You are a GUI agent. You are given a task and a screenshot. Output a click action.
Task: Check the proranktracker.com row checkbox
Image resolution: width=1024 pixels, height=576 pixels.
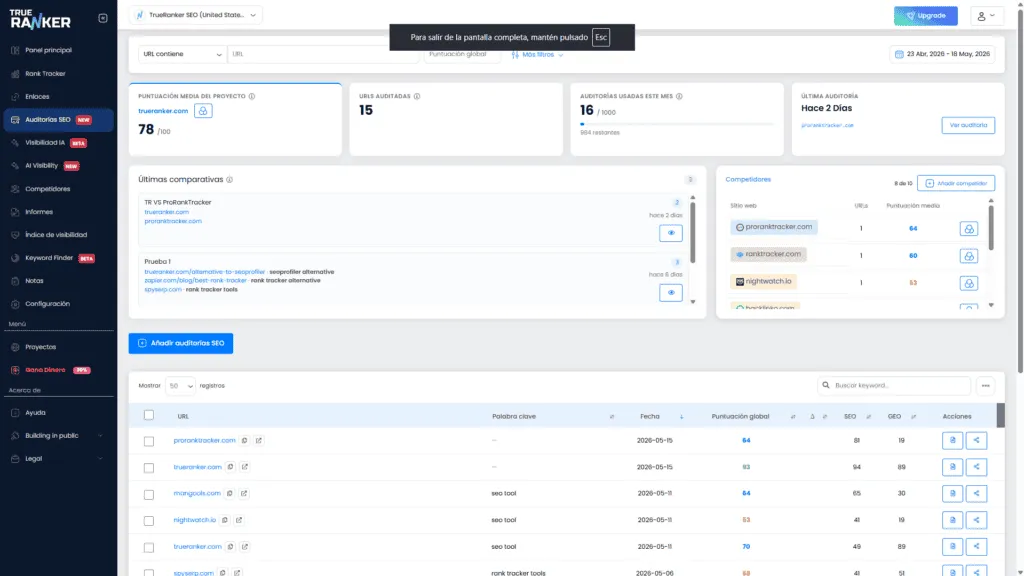click(149, 441)
